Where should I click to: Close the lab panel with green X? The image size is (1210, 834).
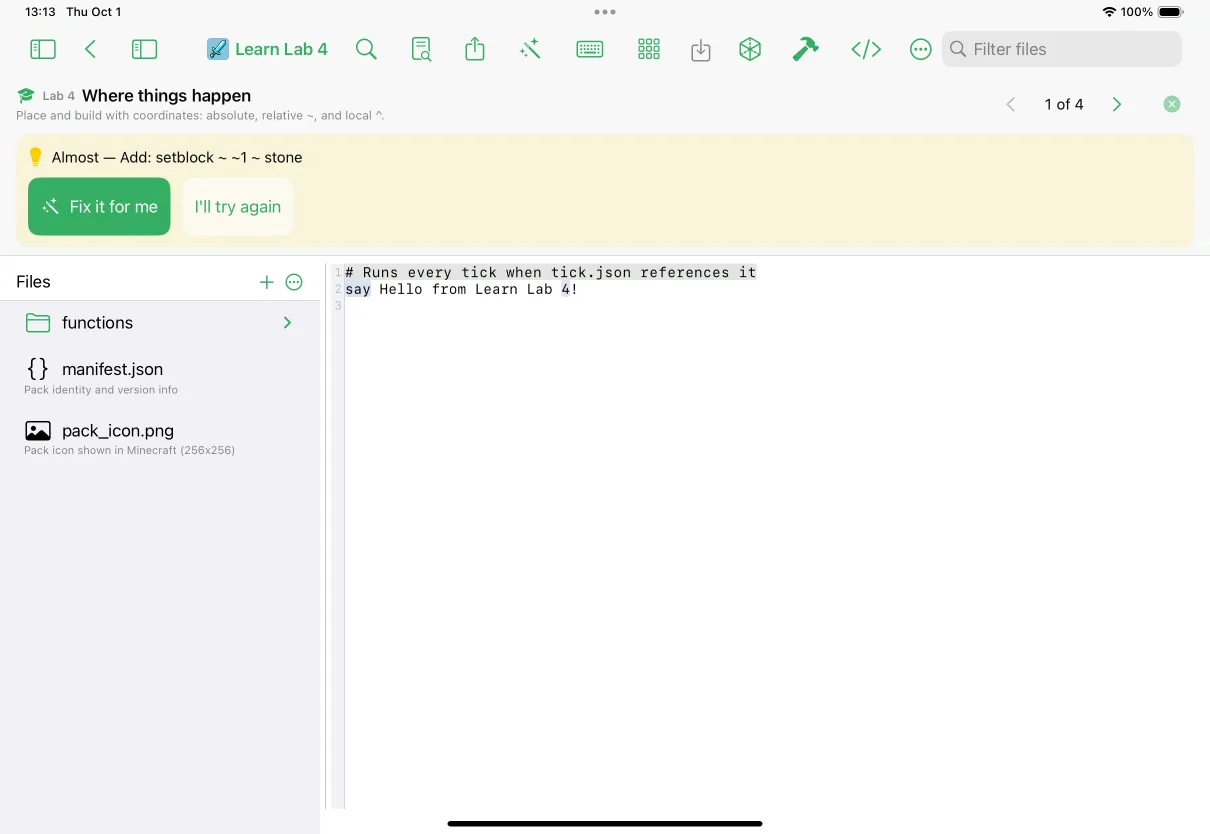pyautogui.click(x=1172, y=104)
